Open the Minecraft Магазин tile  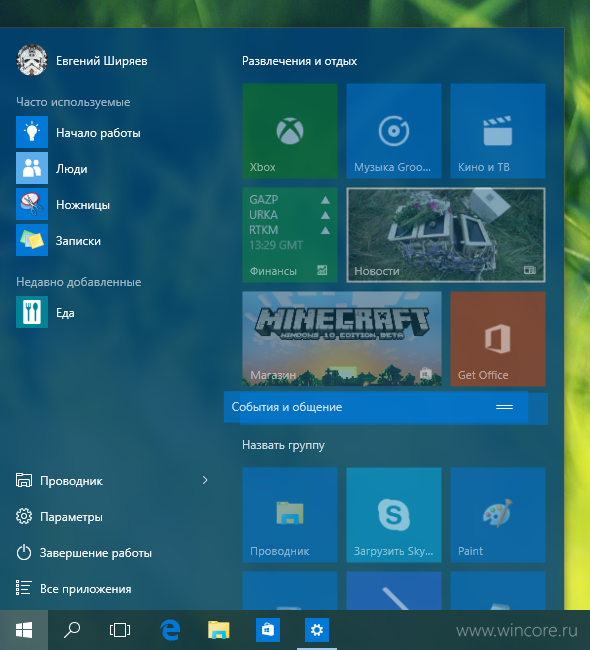[342, 339]
